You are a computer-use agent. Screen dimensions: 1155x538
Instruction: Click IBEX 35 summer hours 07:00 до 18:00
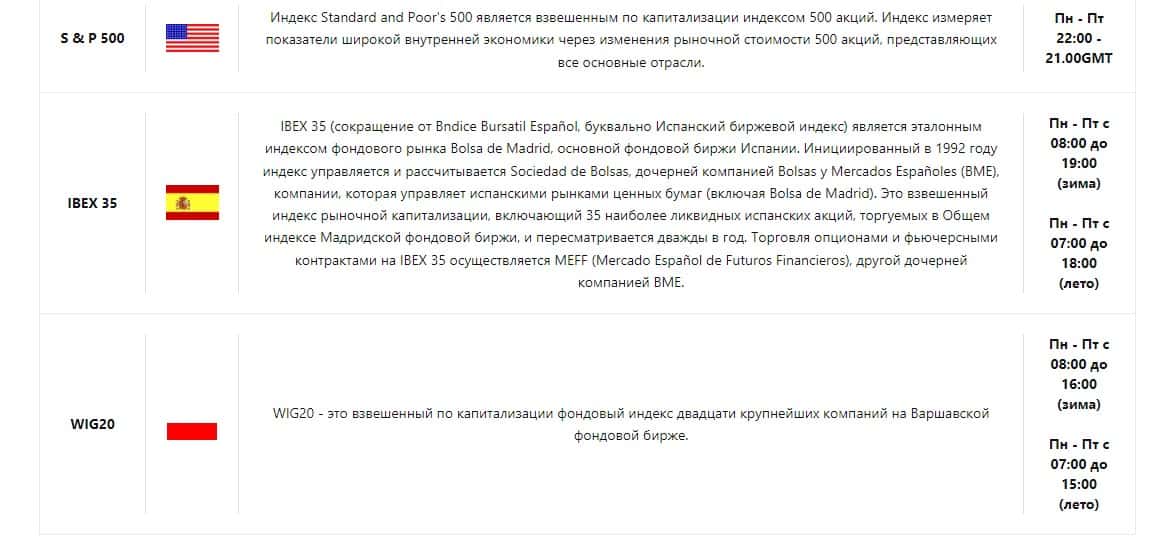1078,253
